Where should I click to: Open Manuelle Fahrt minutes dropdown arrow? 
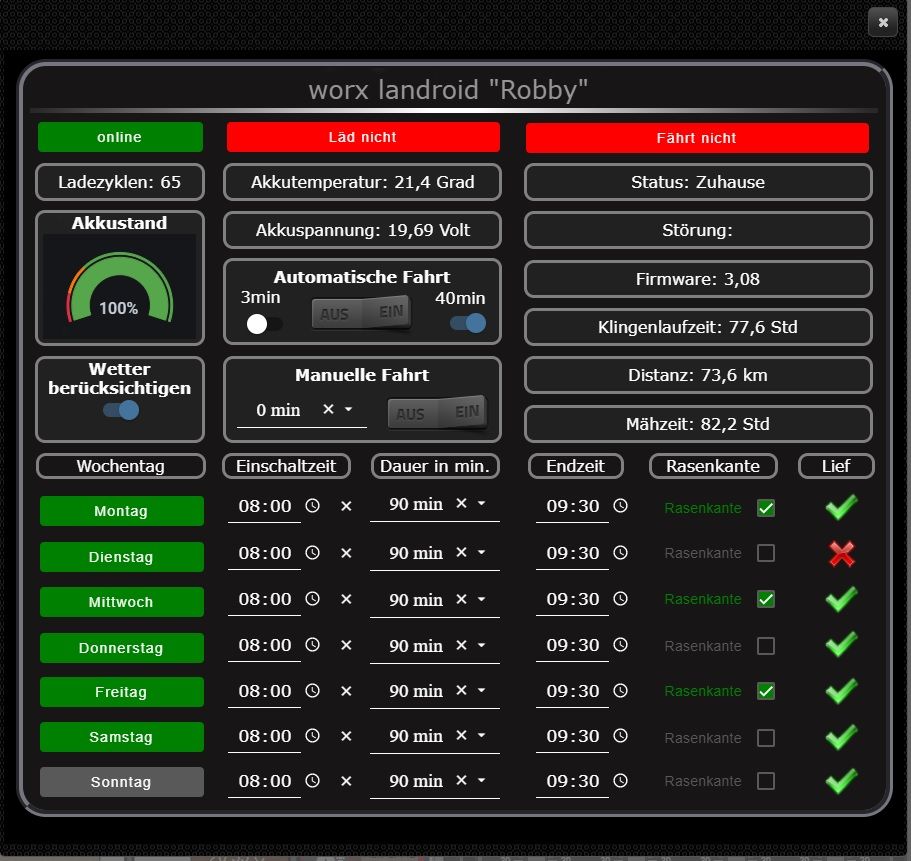pos(349,409)
